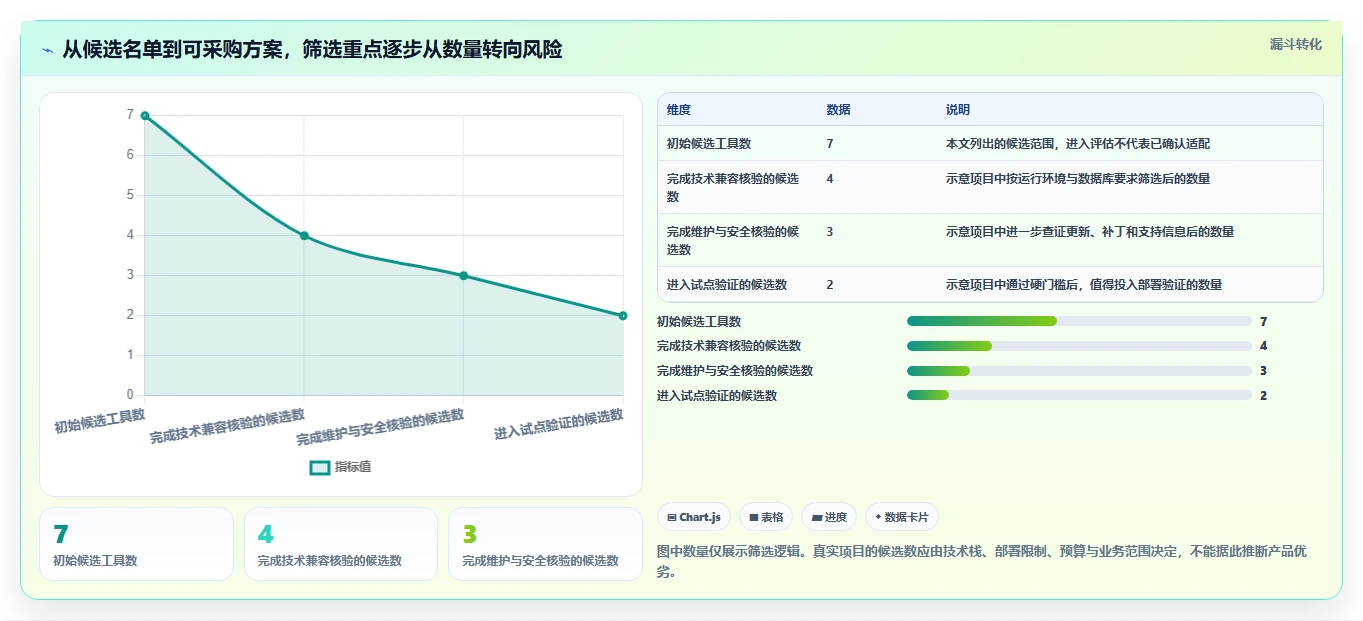Click the table description starting 示意项目中按运行环境
This screenshot has width=1363, height=621.
1078,179
